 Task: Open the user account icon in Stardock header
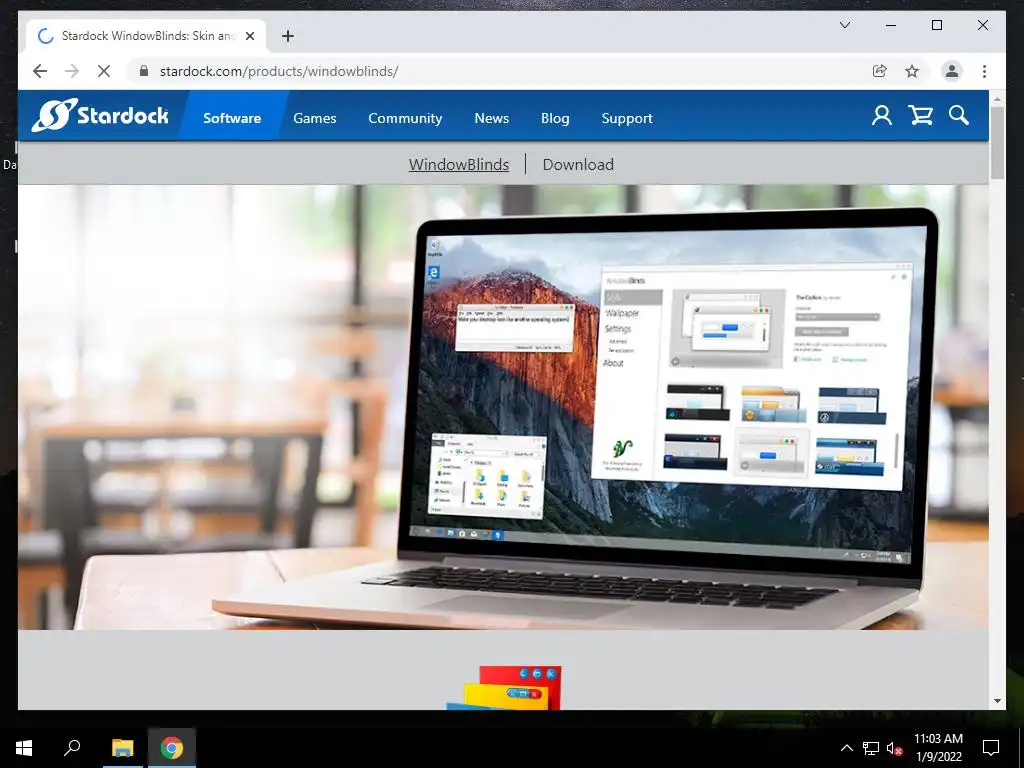(x=882, y=116)
